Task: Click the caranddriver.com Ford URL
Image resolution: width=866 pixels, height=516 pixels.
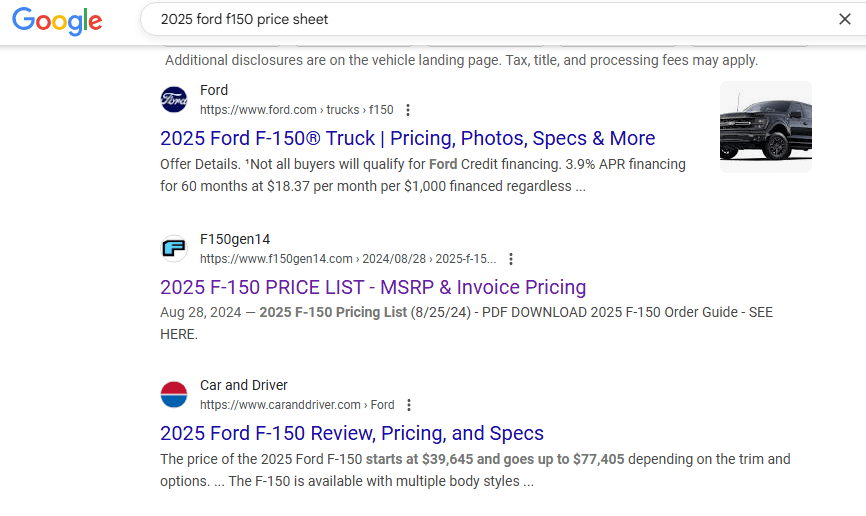Action: pos(297,405)
